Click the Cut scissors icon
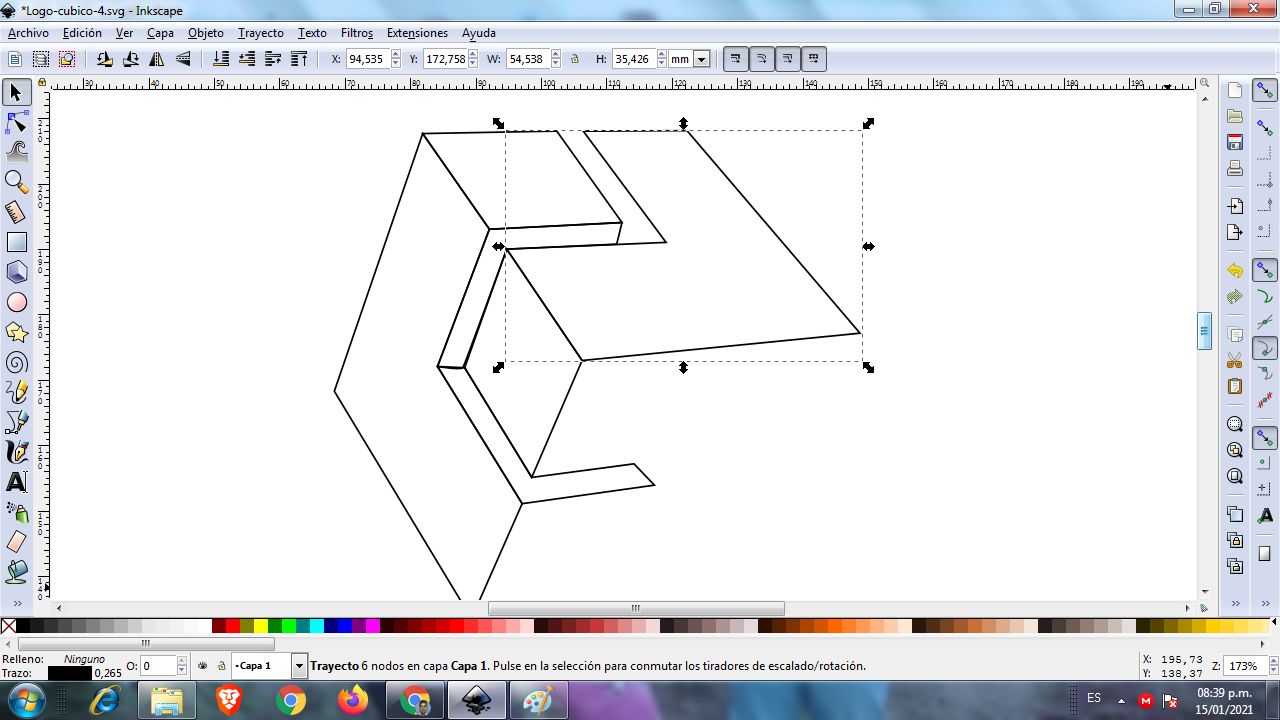 [x=1235, y=360]
